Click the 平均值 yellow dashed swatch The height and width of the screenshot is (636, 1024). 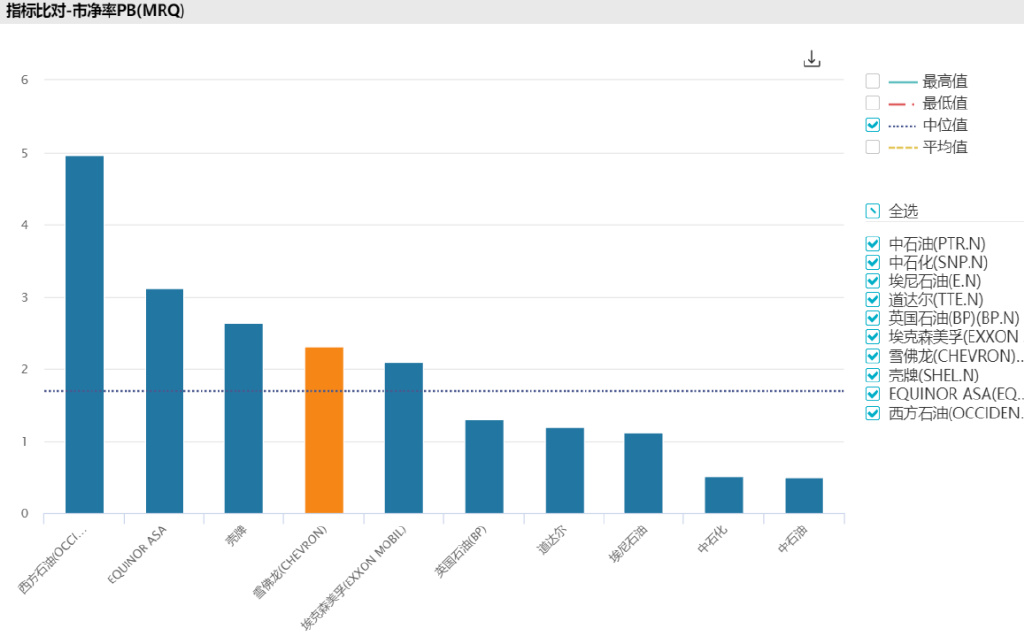tap(903, 148)
